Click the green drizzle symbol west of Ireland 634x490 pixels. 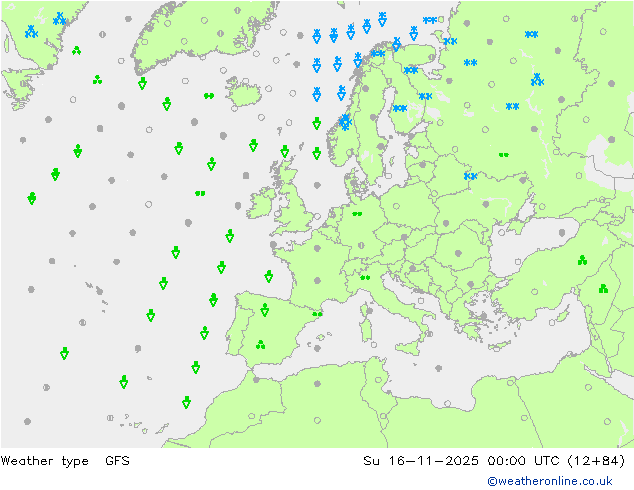(200, 193)
